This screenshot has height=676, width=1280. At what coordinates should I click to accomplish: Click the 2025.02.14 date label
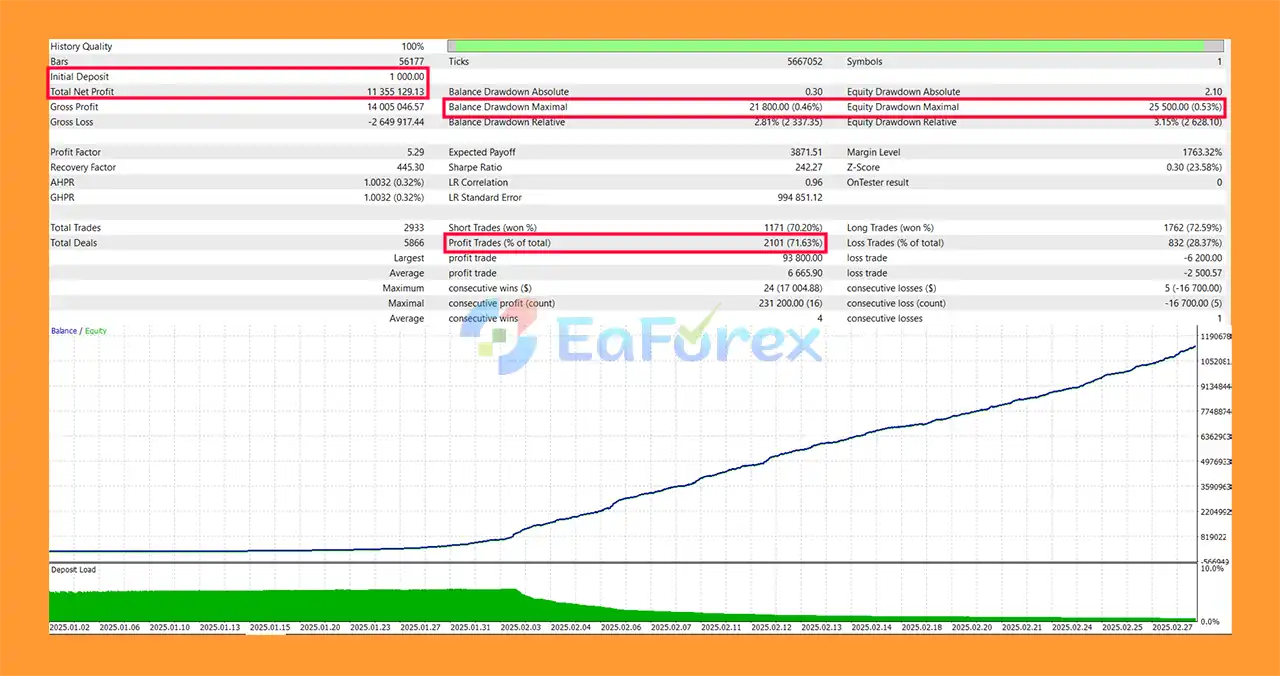pyautogui.click(x=873, y=627)
